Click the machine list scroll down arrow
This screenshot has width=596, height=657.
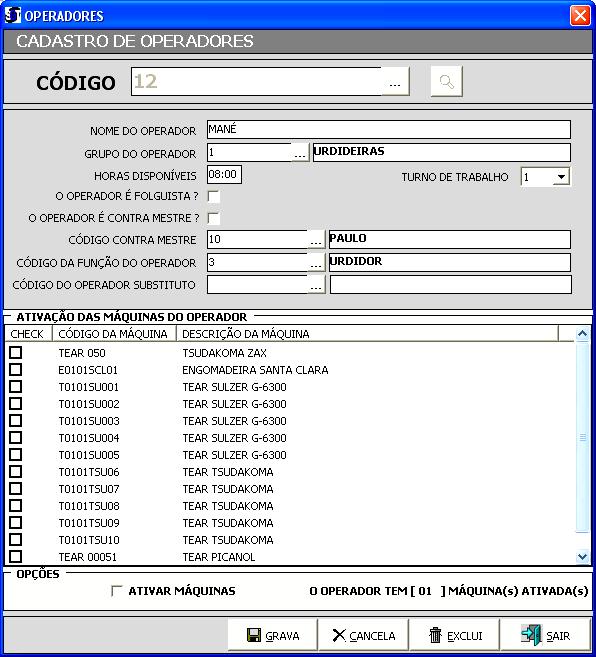tap(582, 556)
